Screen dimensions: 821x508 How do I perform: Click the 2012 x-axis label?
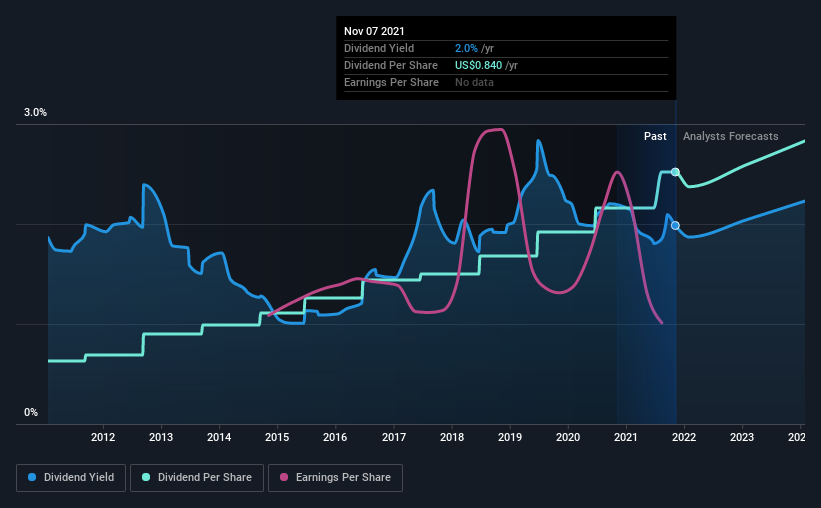[103, 437]
